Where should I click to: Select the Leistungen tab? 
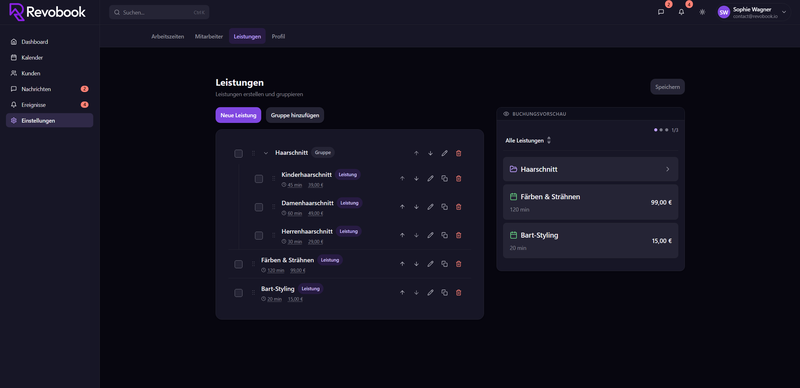click(247, 37)
